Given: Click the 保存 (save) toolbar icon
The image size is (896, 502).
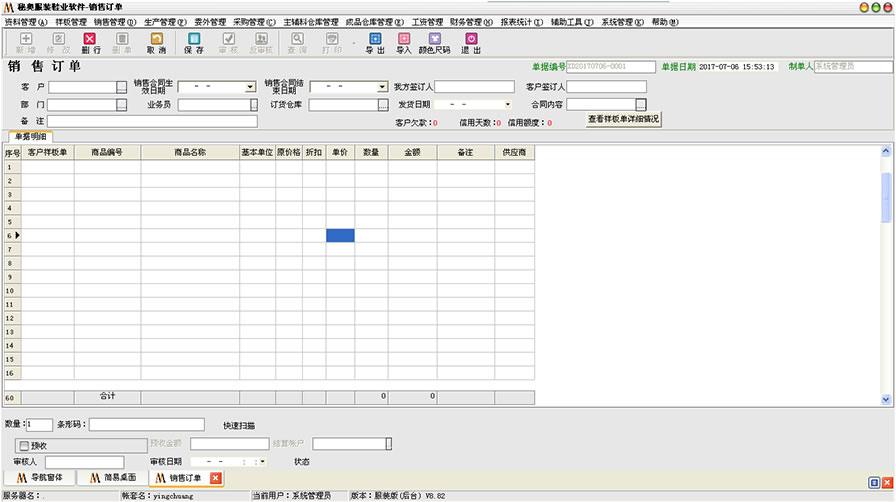Looking at the screenshot, I should 194,43.
